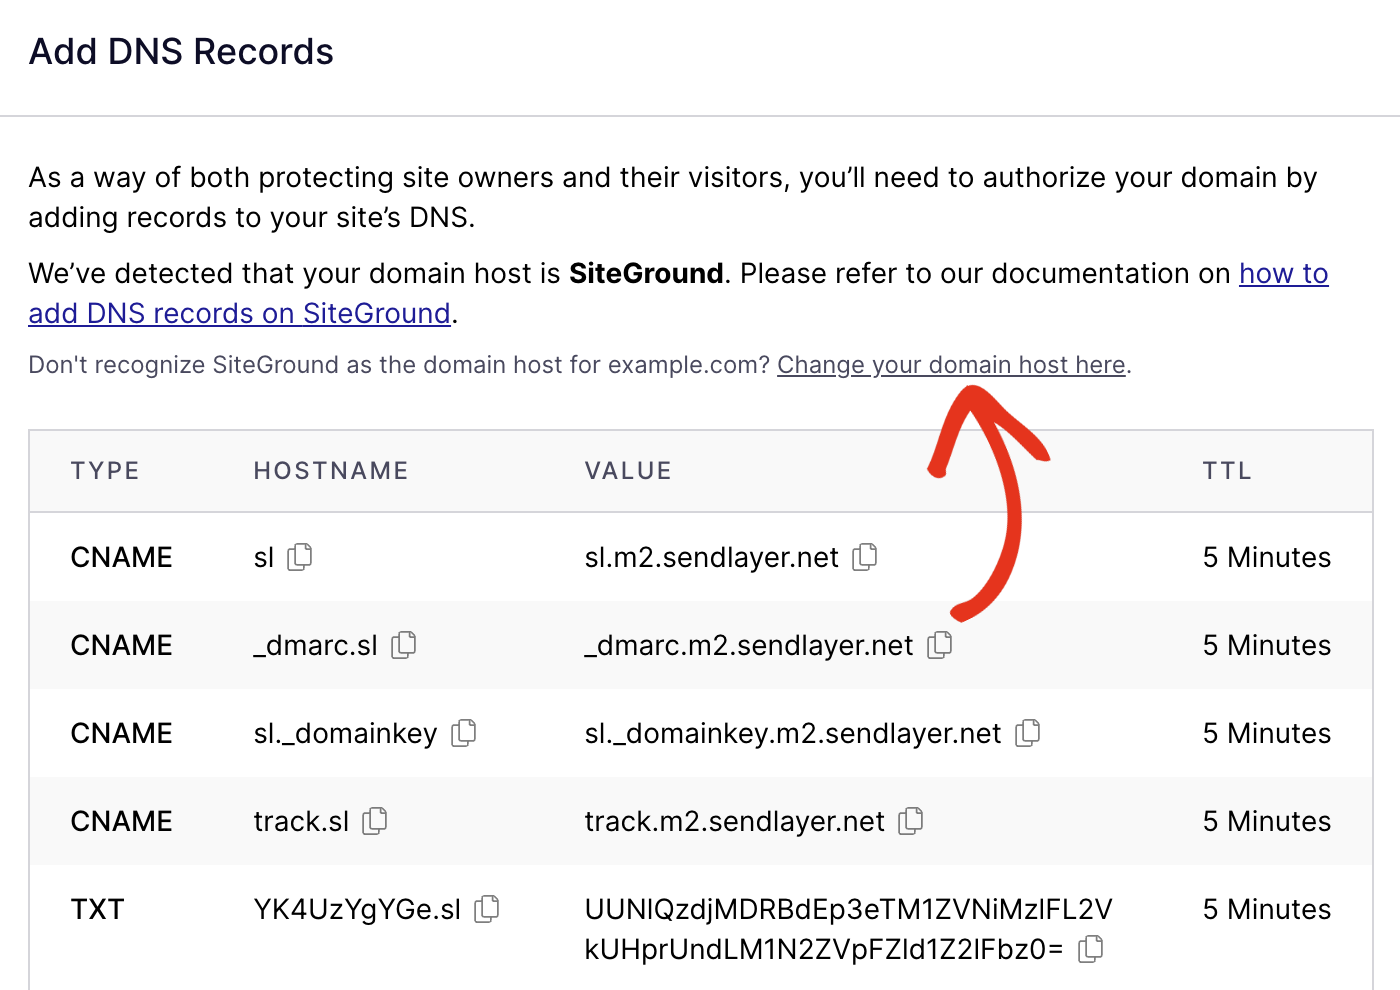Open the SiteGround DNS documentation link
This screenshot has height=990, width=1400.
(x=239, y=313)
